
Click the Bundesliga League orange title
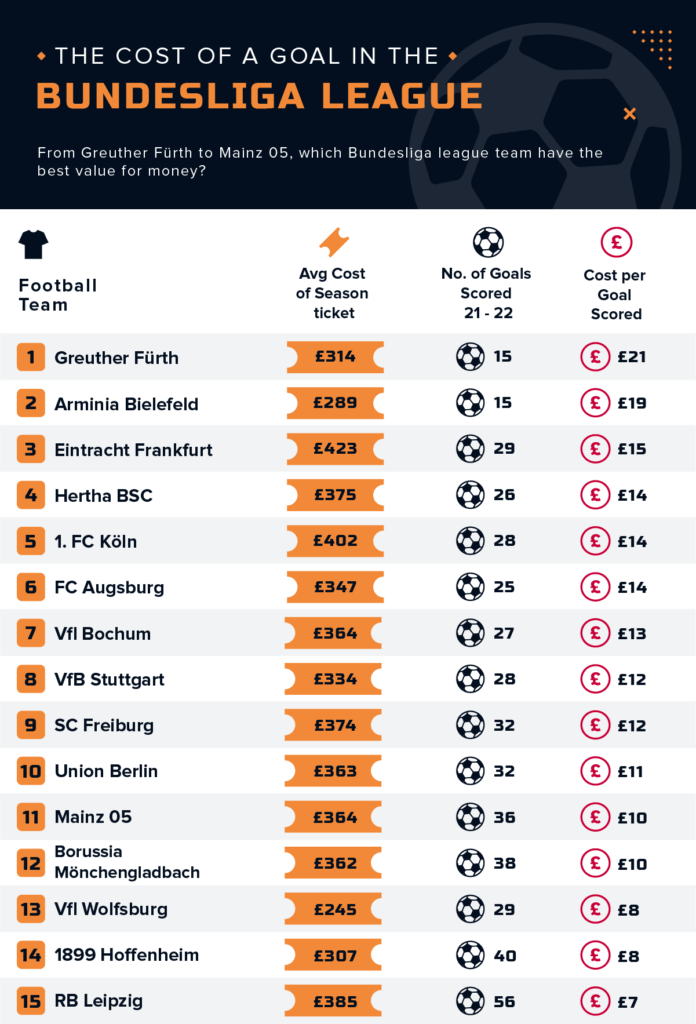point(260,96)
